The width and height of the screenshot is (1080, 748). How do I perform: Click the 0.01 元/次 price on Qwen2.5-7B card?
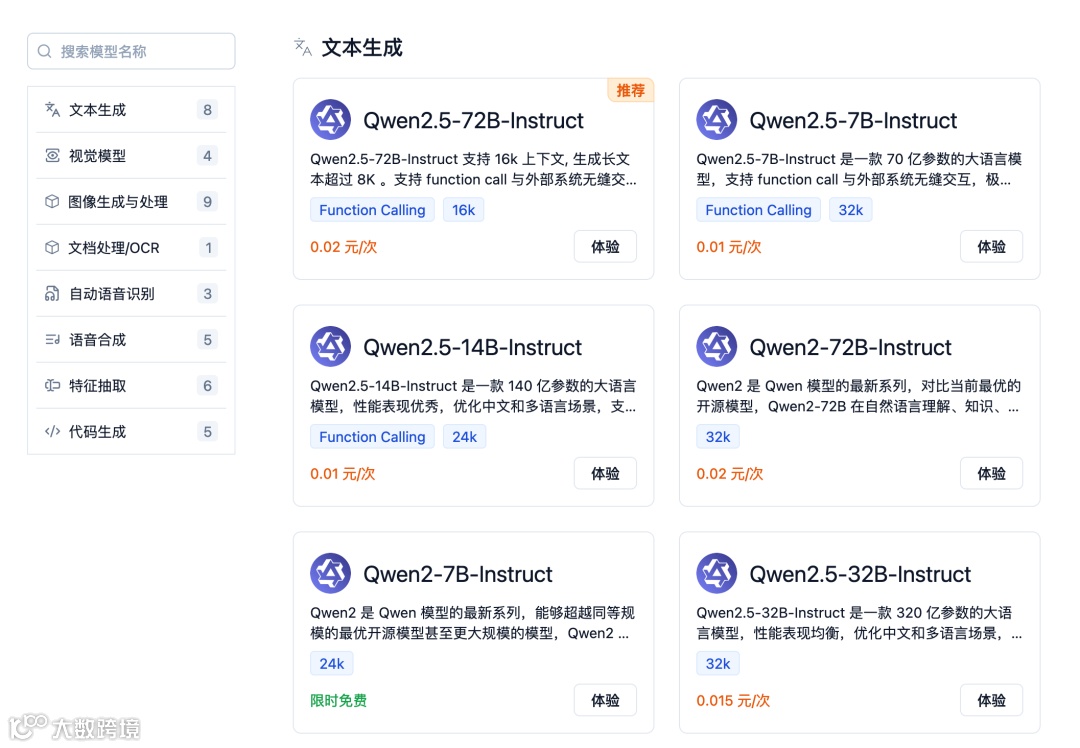(729, 247)
